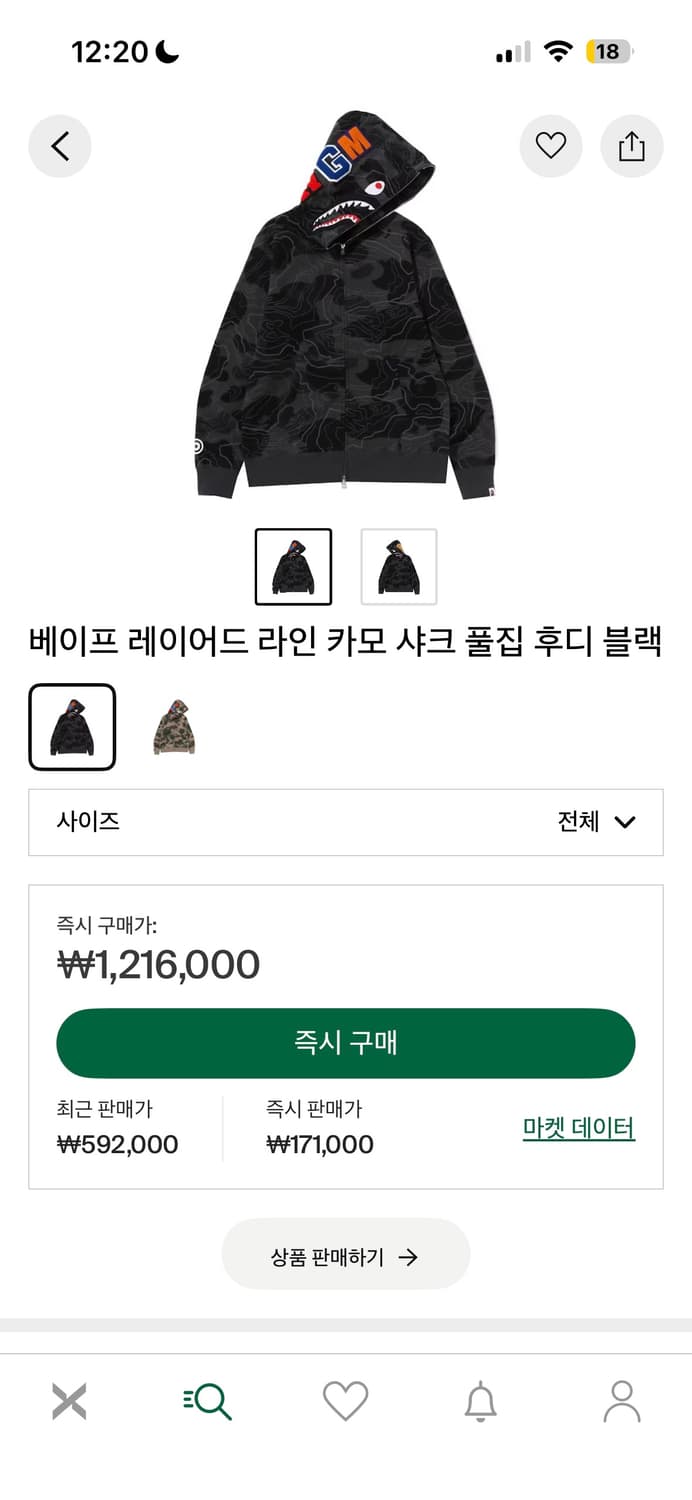
Task: Open 마켓 데이터 market data link
Action: pos(578,1126)
